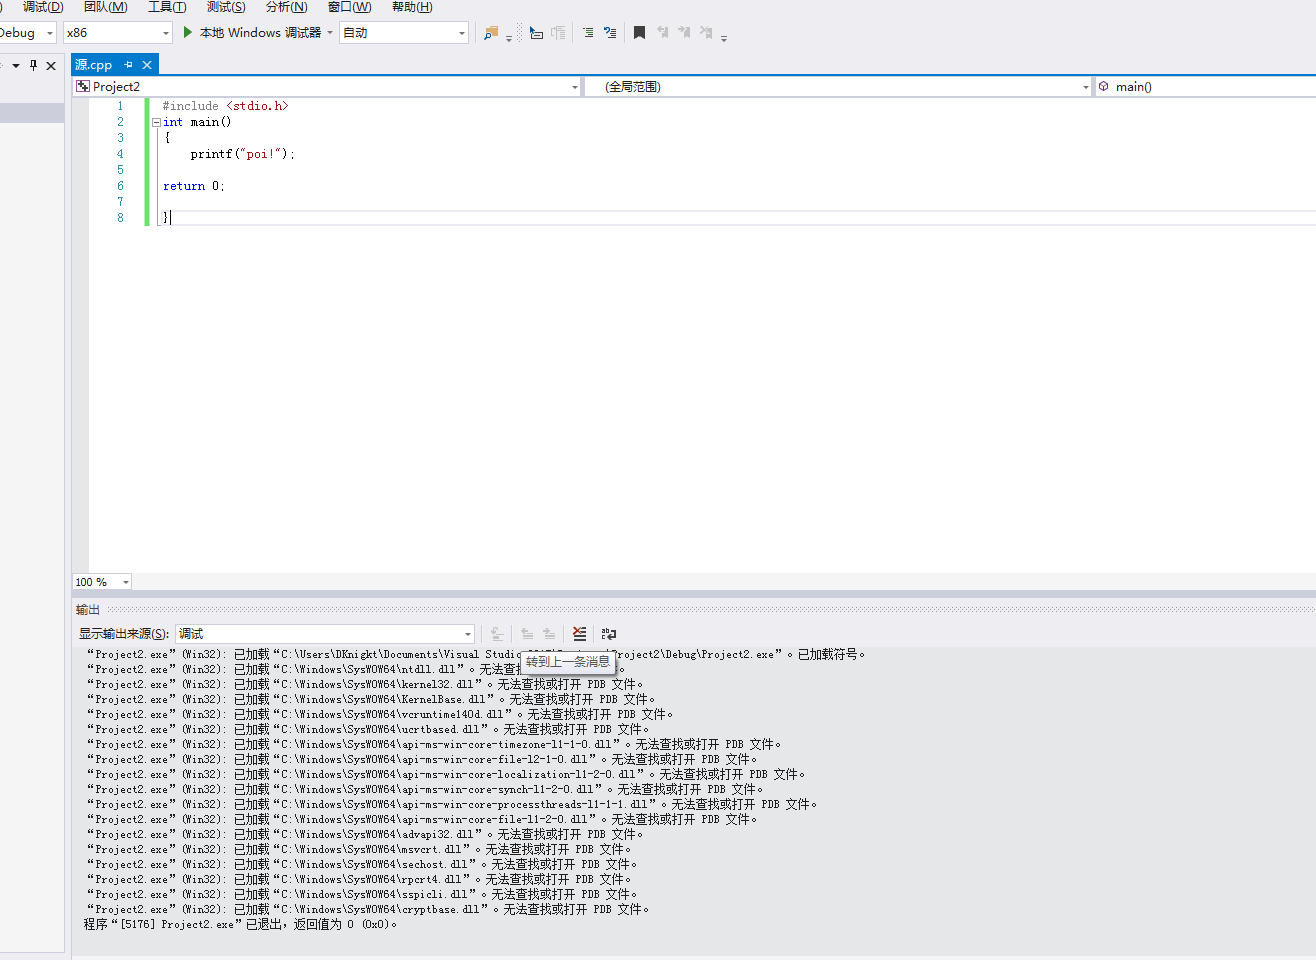Go to next message in Output

tap(549, 634)
